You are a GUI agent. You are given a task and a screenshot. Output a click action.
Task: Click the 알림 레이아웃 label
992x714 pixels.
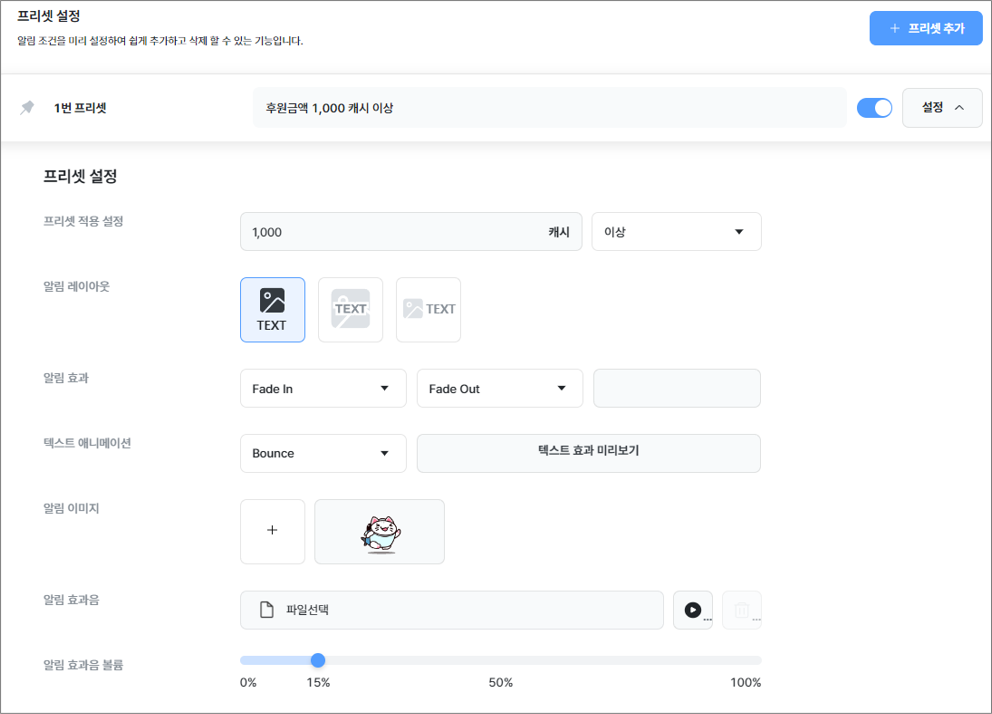coord(76,286)
